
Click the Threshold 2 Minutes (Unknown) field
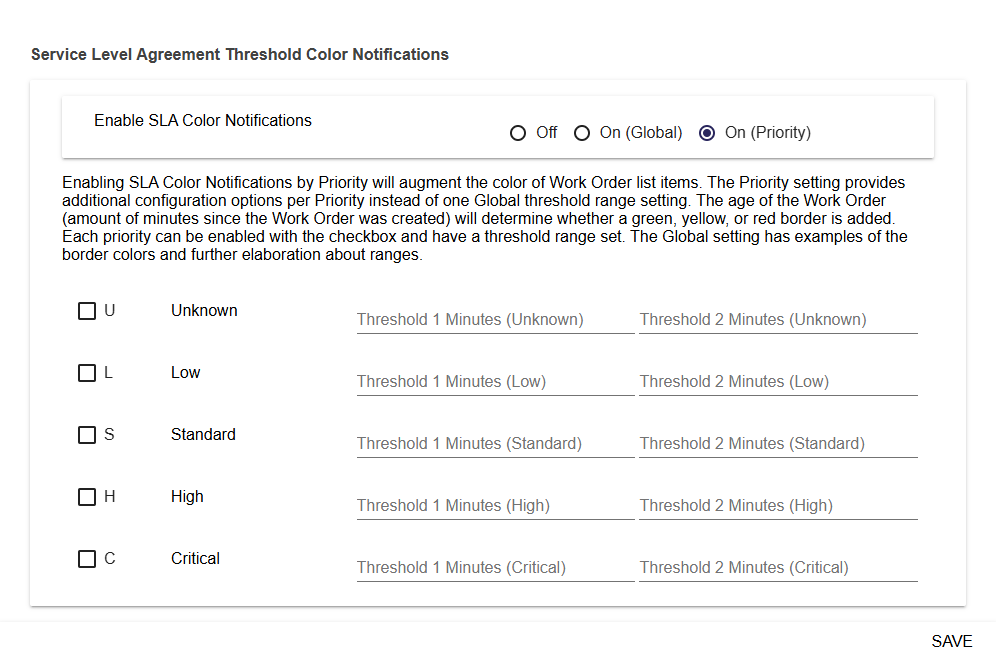coord(778,320)
